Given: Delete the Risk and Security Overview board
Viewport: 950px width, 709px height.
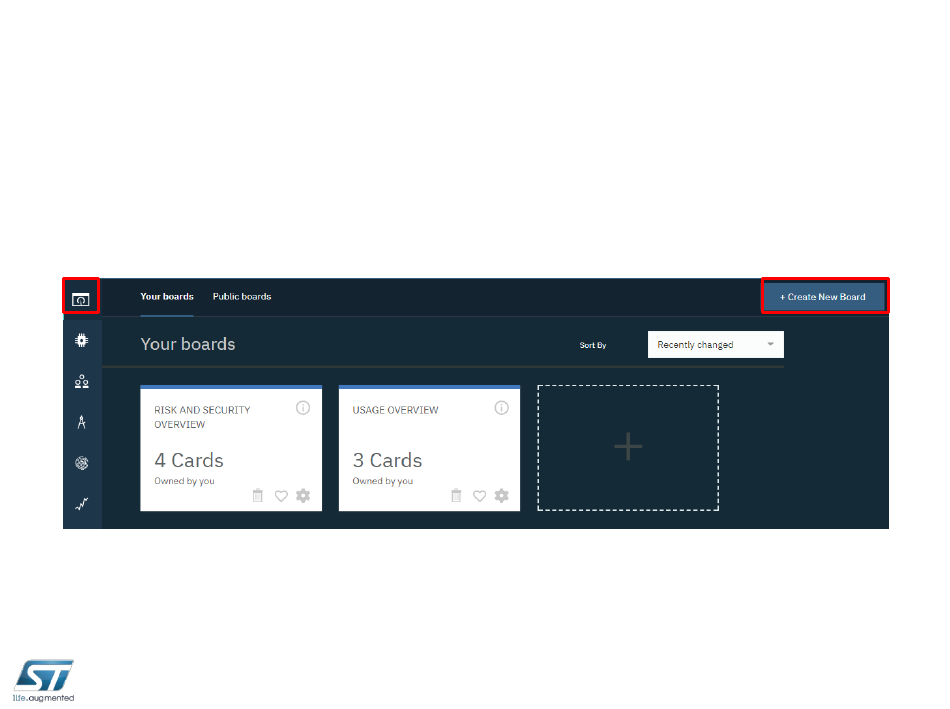Looking at the screenshot, I should point(257,496).
